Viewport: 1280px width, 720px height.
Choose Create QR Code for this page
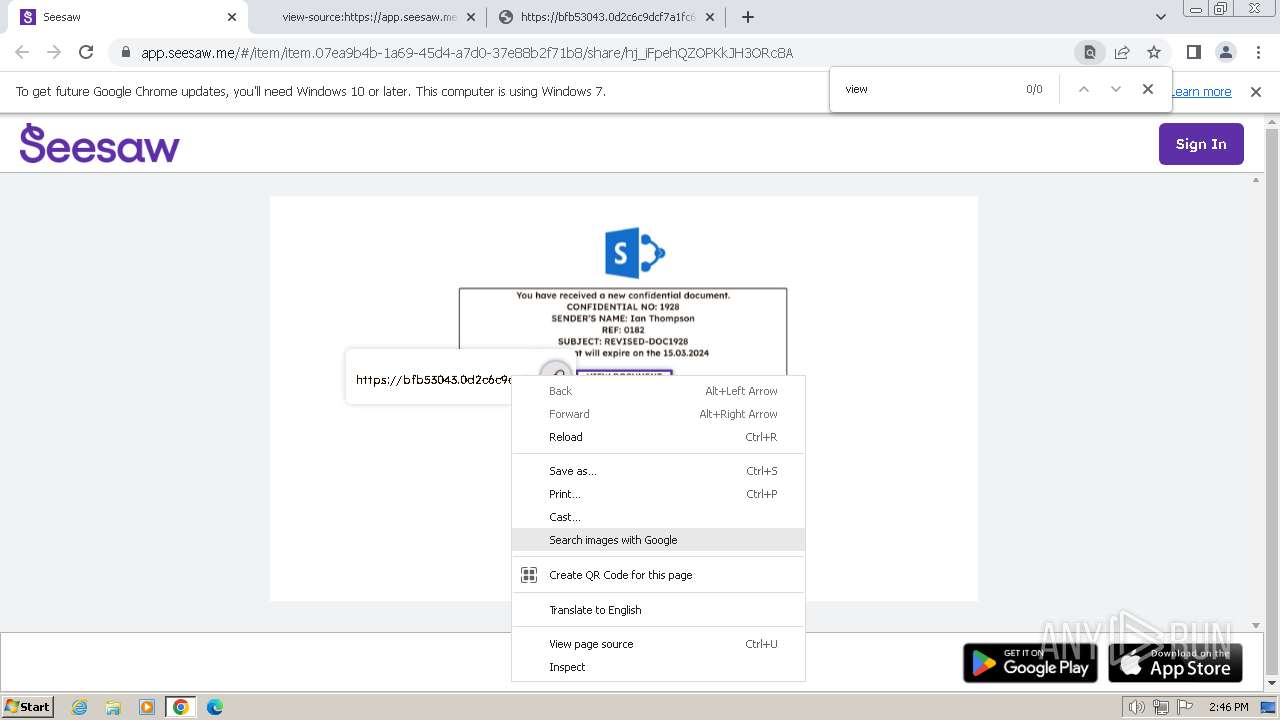658,575
